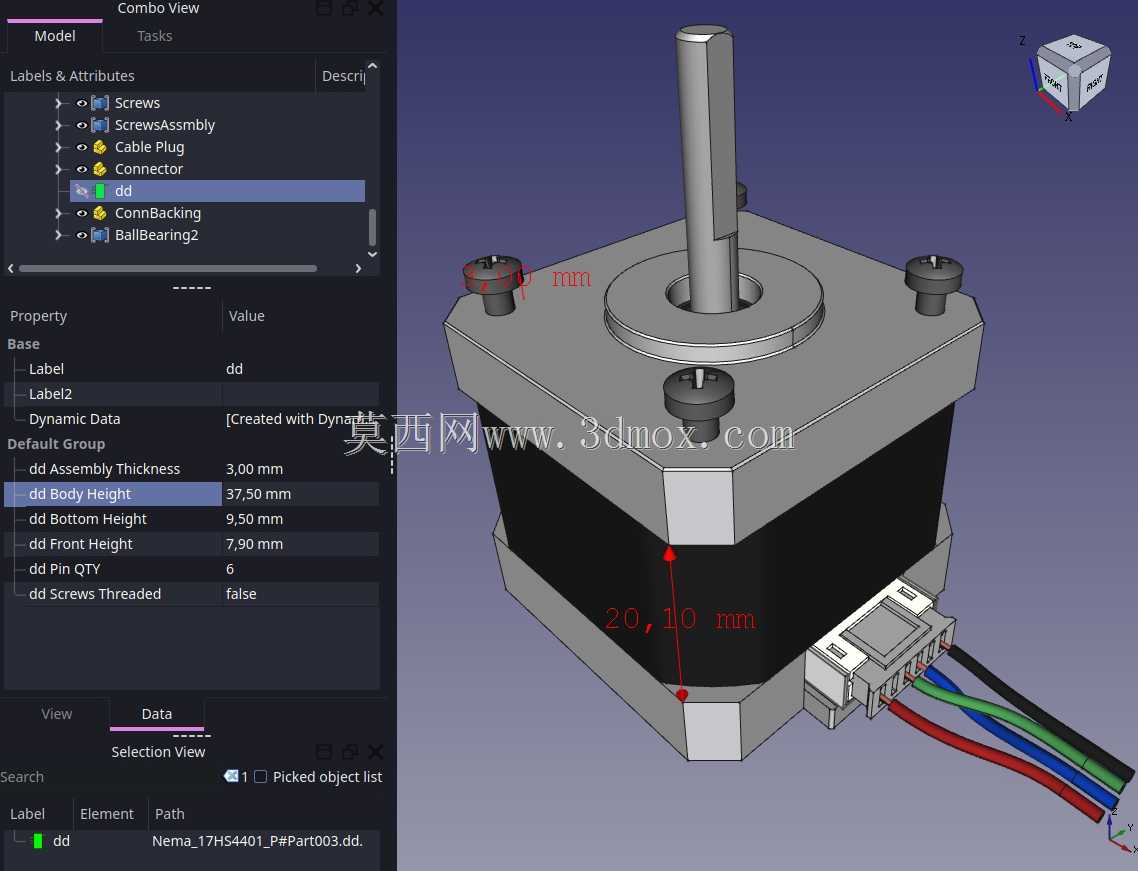Hide the Connector part

(x=81, y=169)
